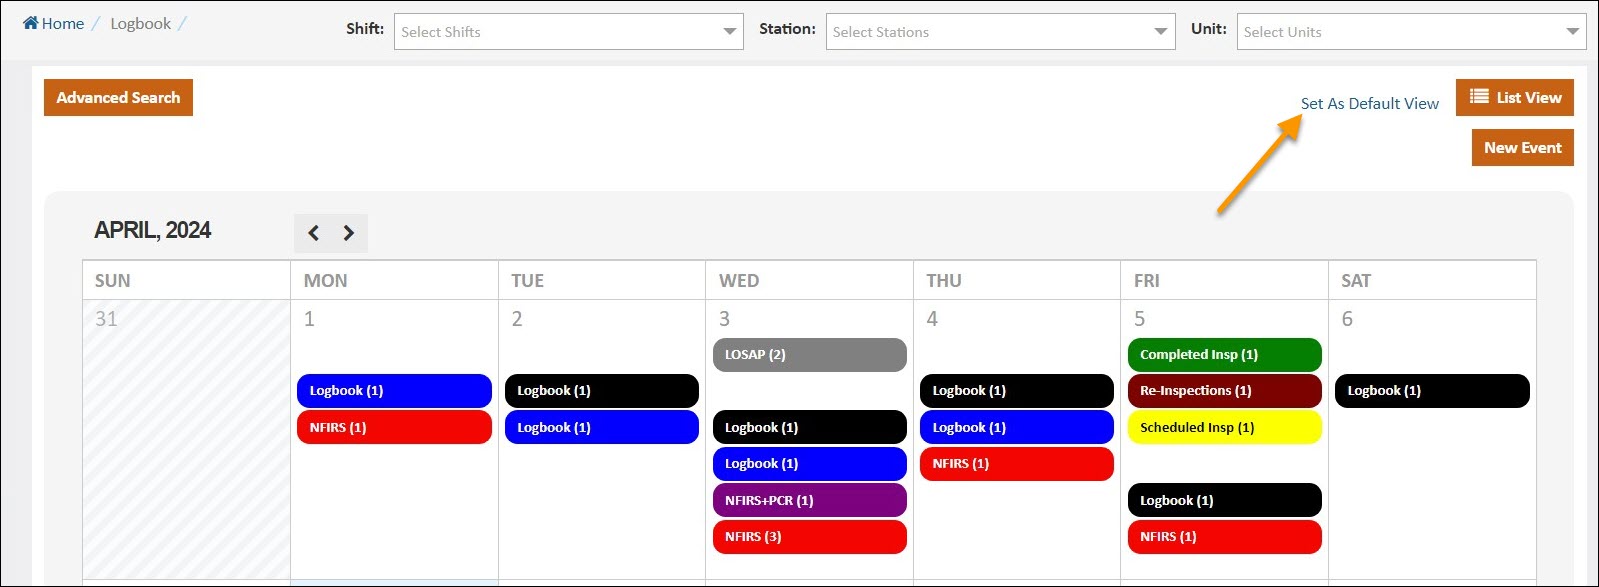The height and width of the screenshot is (587, 1599).
Task: Select red NFIRS (3) entry on Wednesday
Action: (809, 537)
